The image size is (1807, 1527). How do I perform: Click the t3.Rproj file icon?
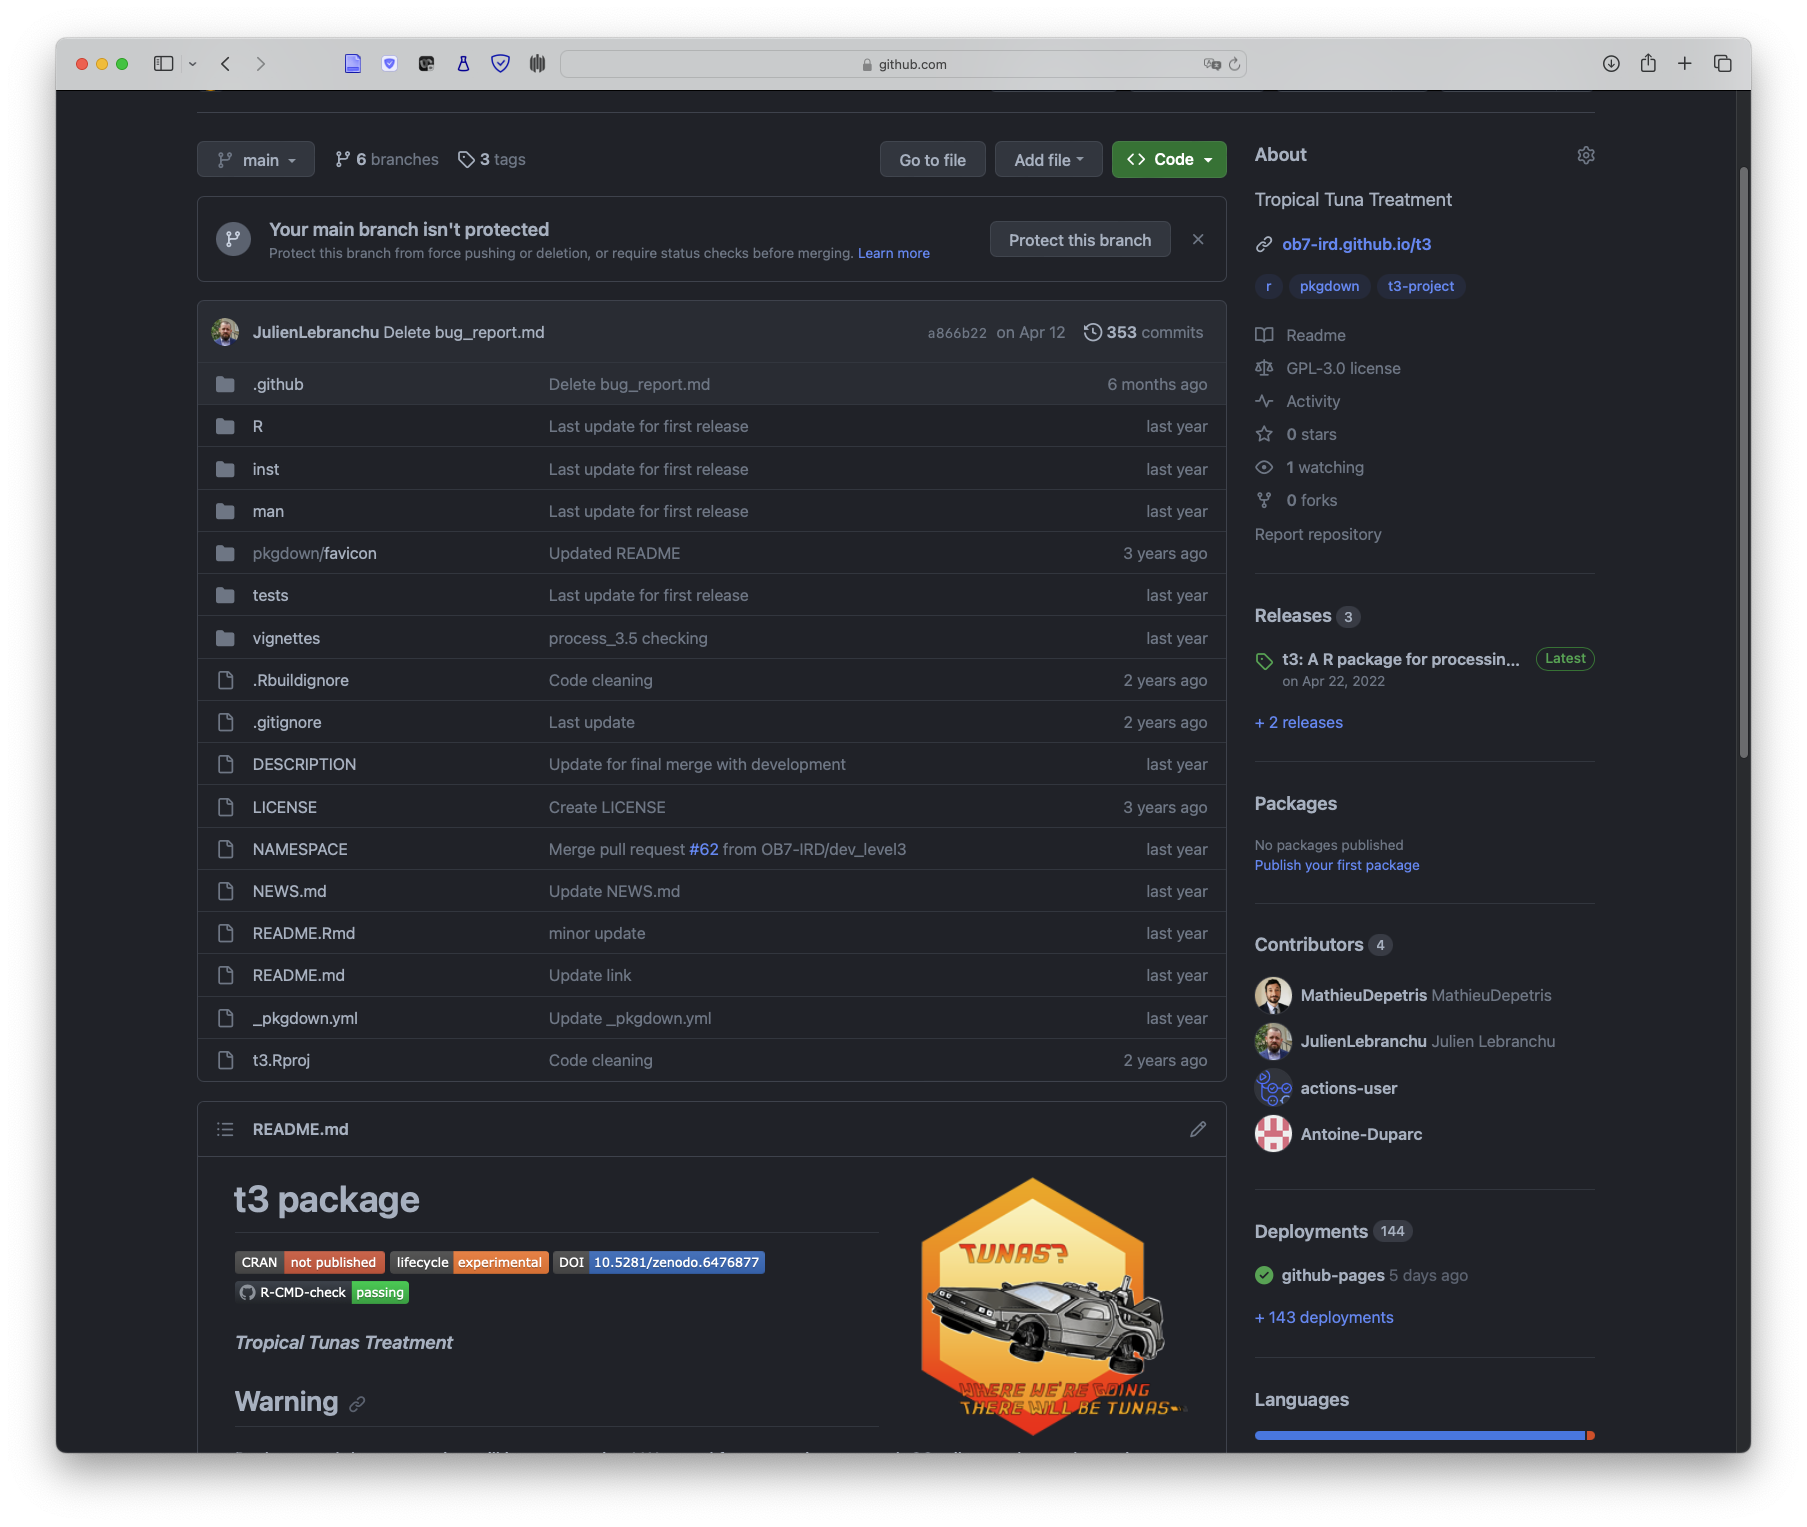coord(225,1060)
